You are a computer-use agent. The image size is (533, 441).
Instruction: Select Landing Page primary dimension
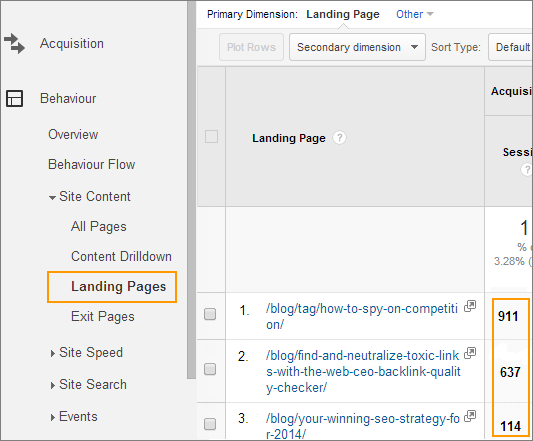pos(343,14)
